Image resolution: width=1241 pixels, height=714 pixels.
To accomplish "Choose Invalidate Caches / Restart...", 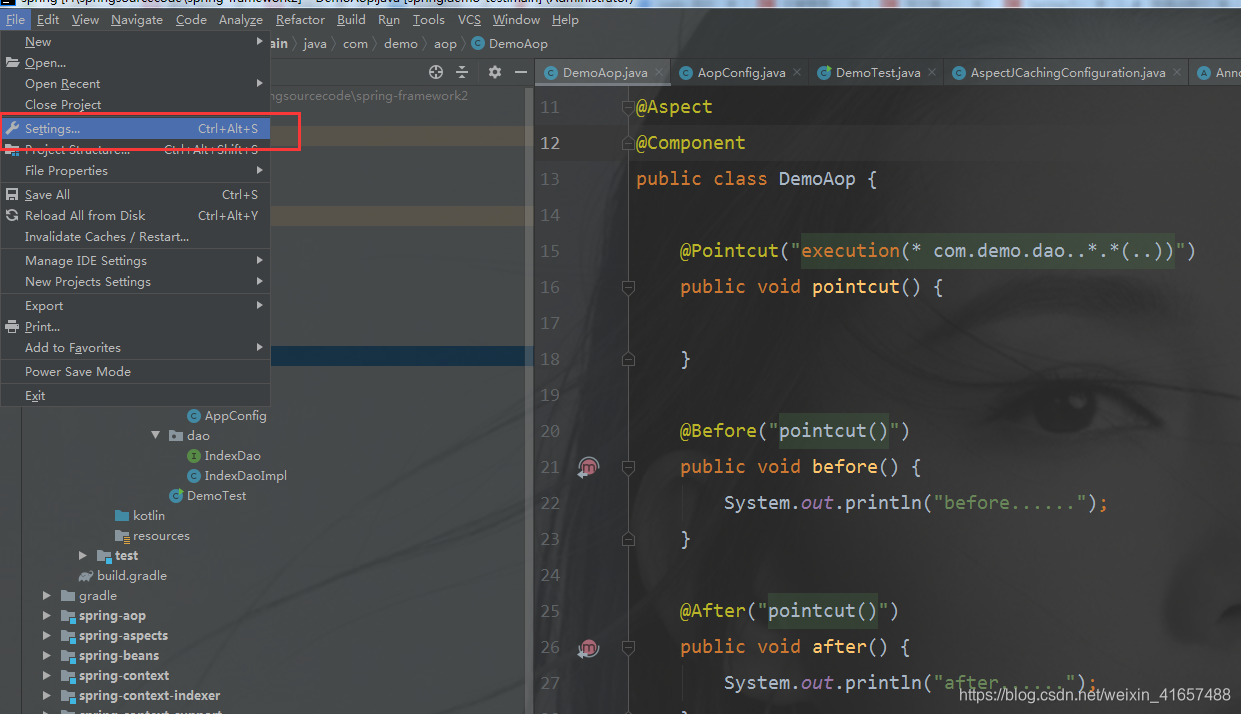I will 135,237.
